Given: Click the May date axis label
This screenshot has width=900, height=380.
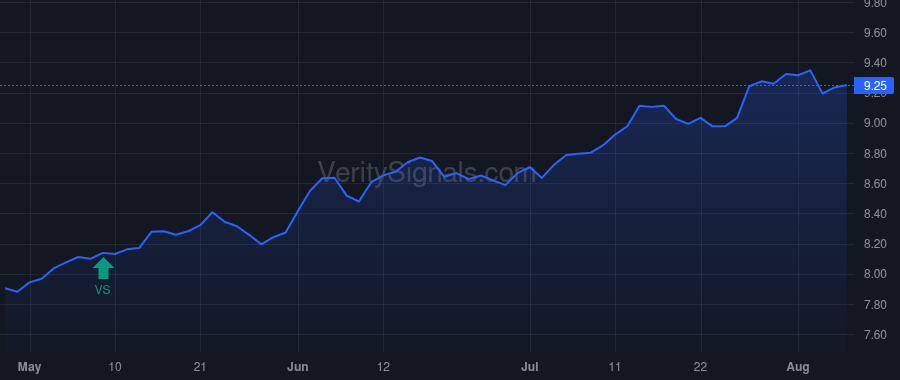Looking at the screenshot, I should (30, 367).
